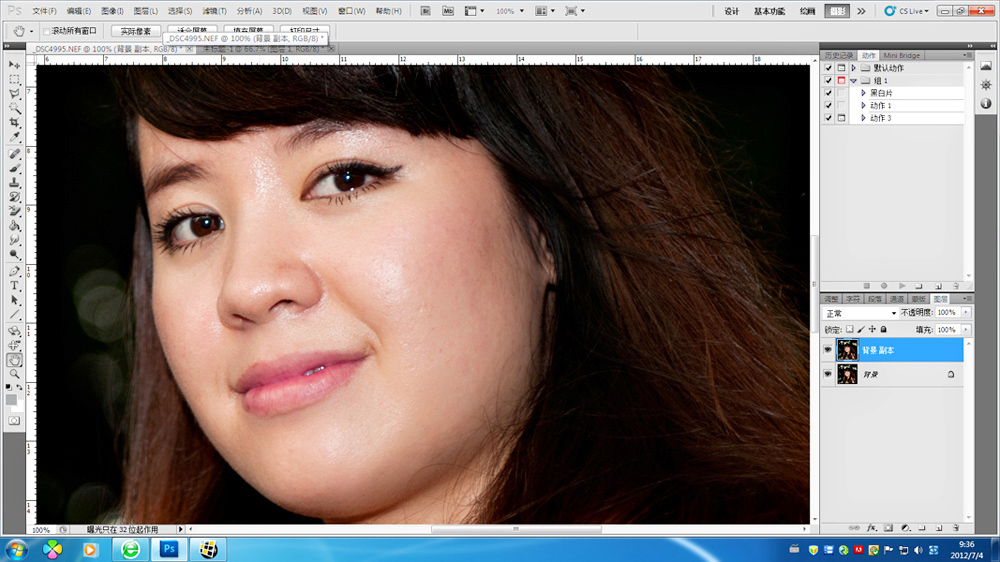Enable the 滚动所有窗口 checkbox
1000x562 pixels.
pyautogui.click(x=47, y=31)
